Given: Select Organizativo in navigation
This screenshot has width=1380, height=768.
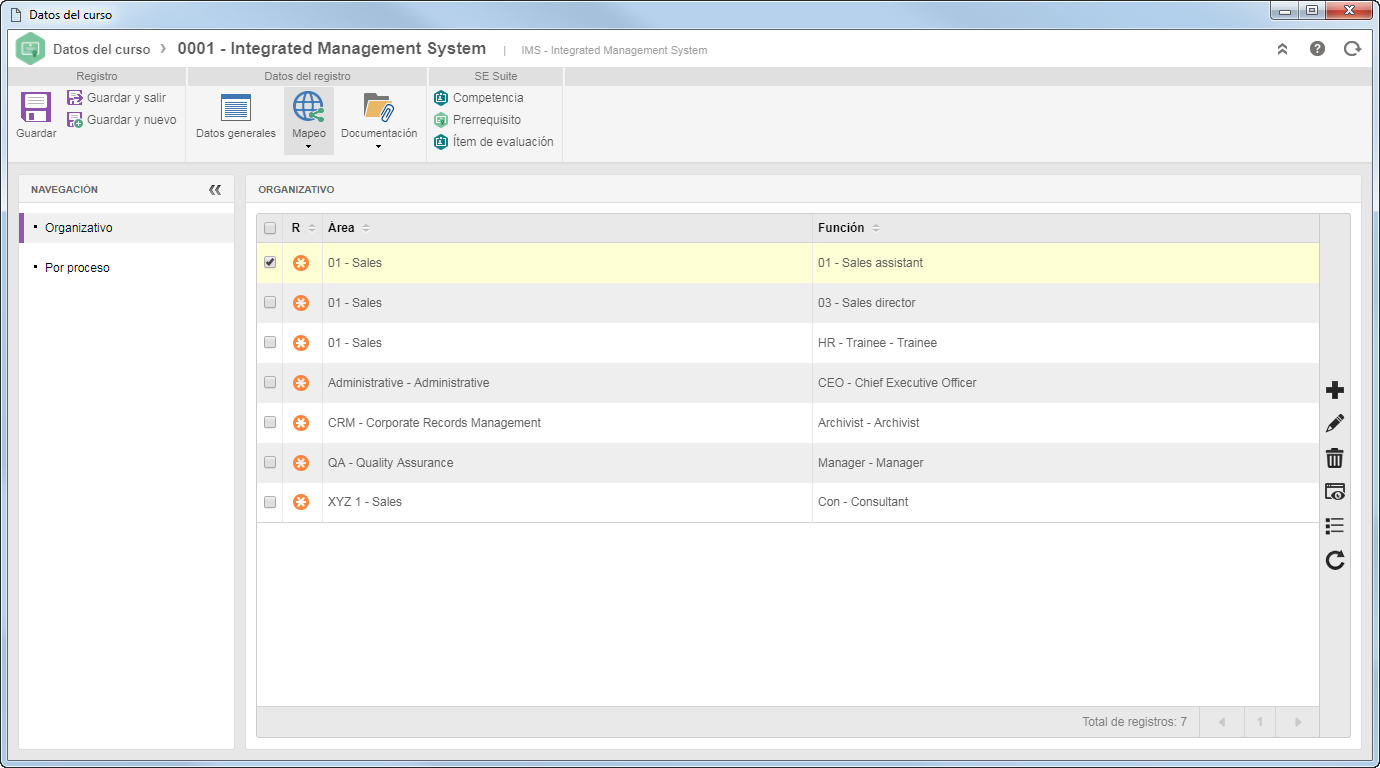Looking at the screenshot, I should pyautogui.click(x=127, y=228).
